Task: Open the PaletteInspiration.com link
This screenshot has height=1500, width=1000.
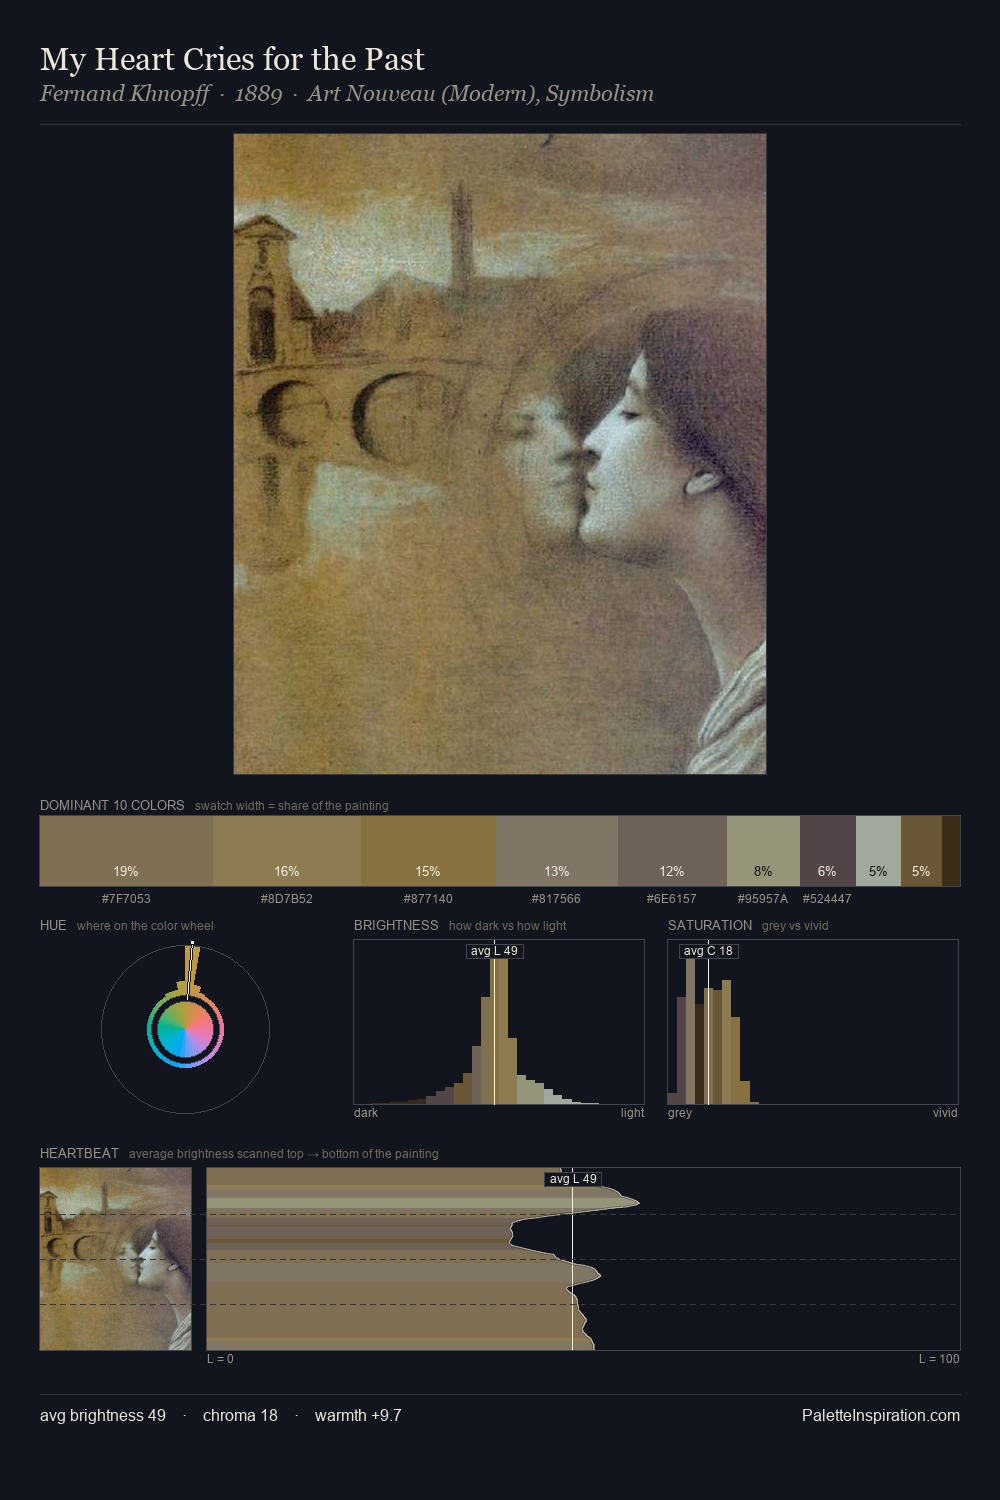Action: tap(881, 1415)
